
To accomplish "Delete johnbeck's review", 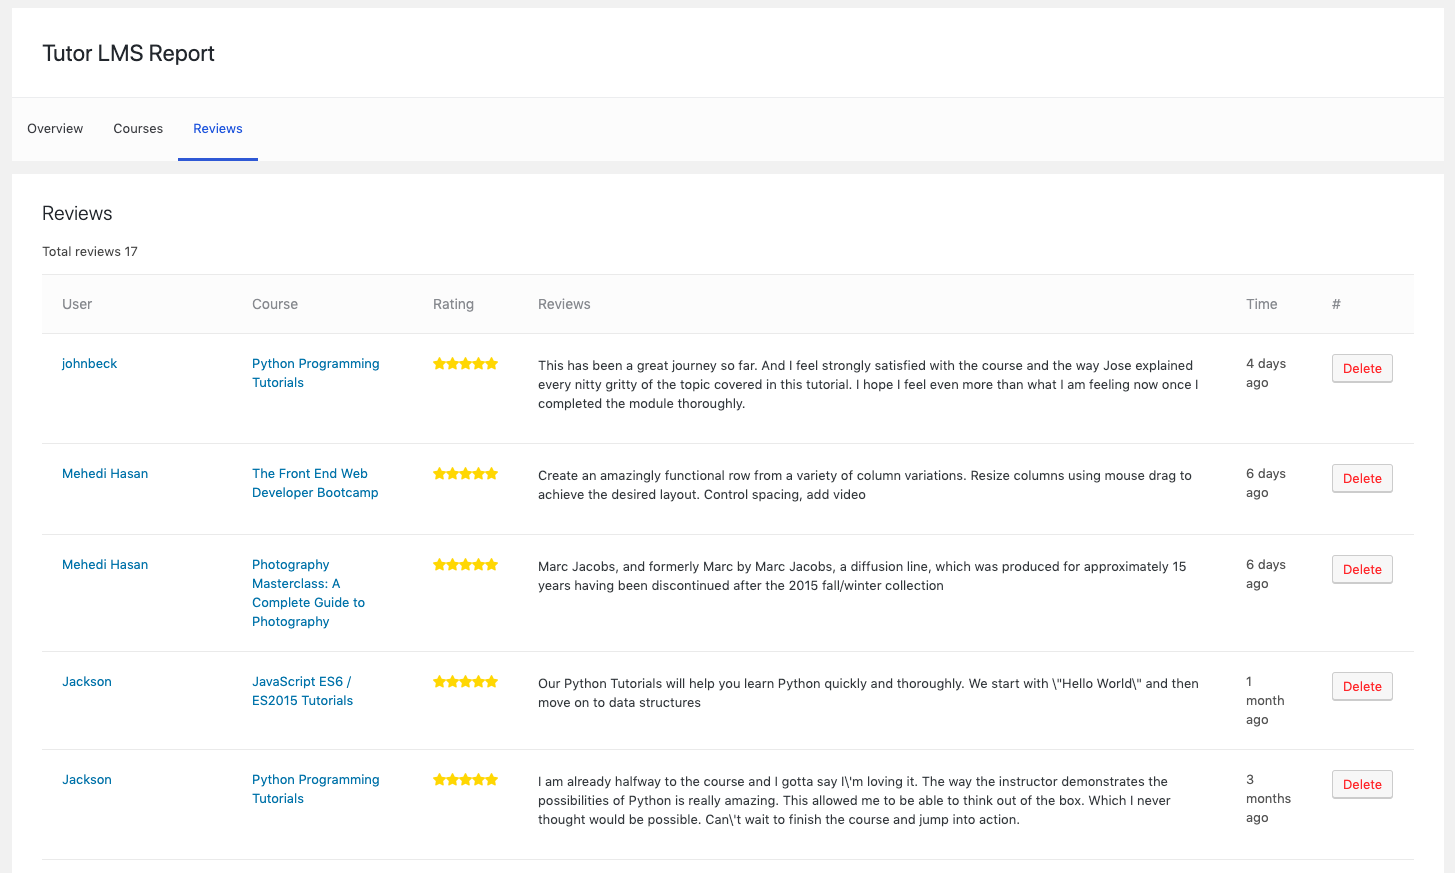I will (1362, 368).
